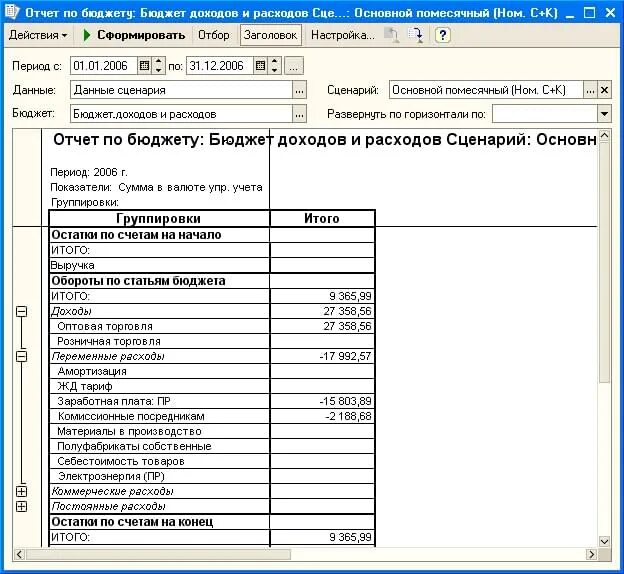Collapse the Доходы group
624x574 pixels.
pos(21,311)
